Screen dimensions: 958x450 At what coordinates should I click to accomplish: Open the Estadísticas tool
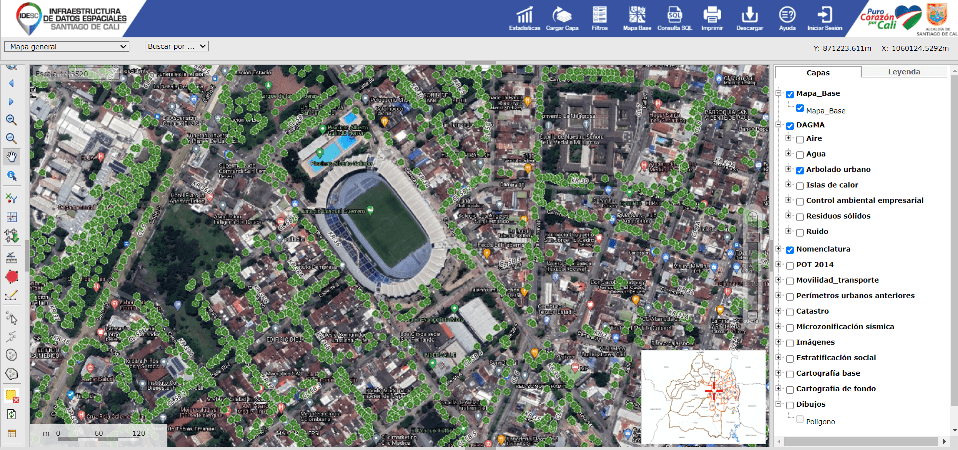524,15
